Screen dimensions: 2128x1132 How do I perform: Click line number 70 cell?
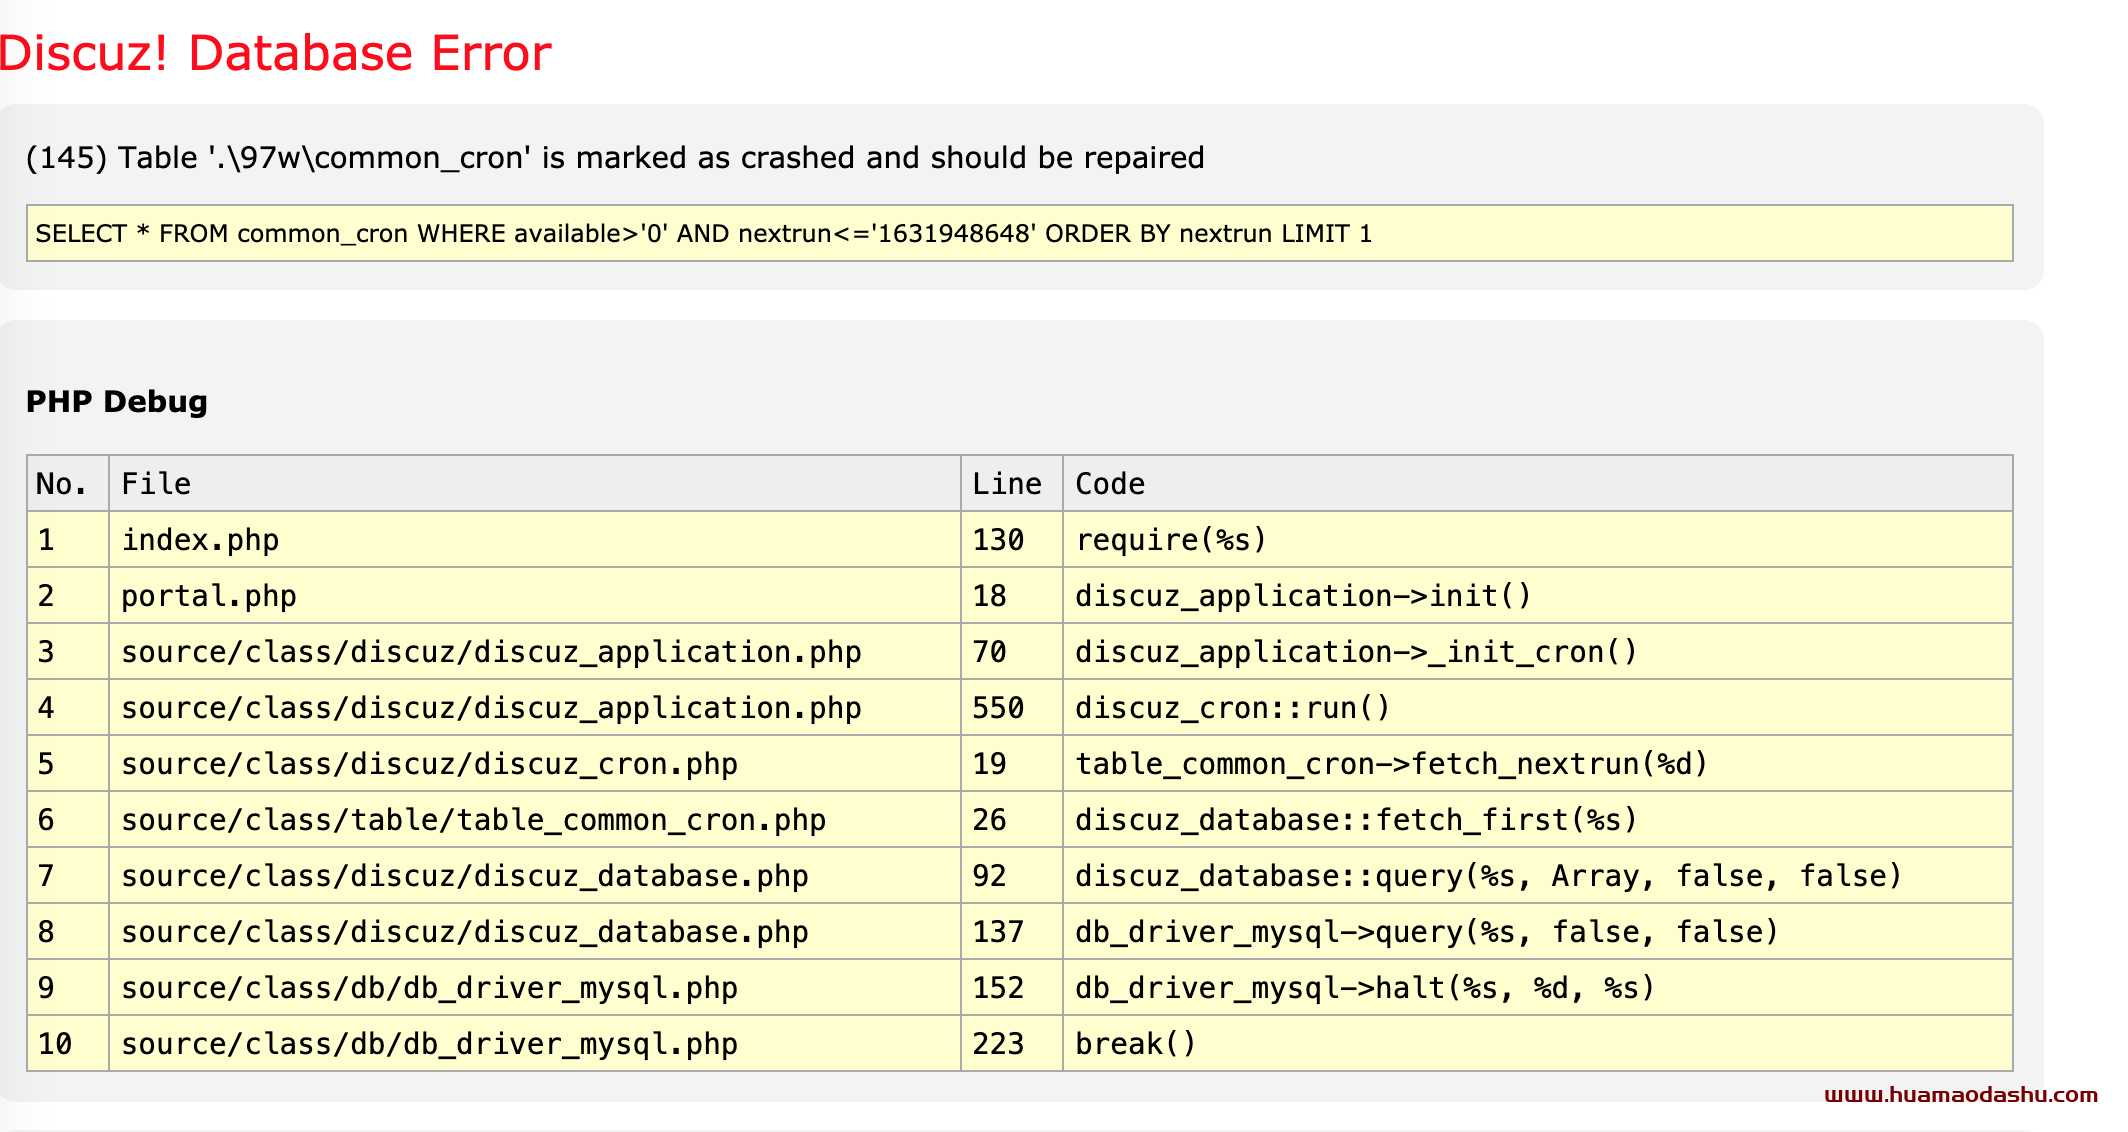tap(1011, 652)
